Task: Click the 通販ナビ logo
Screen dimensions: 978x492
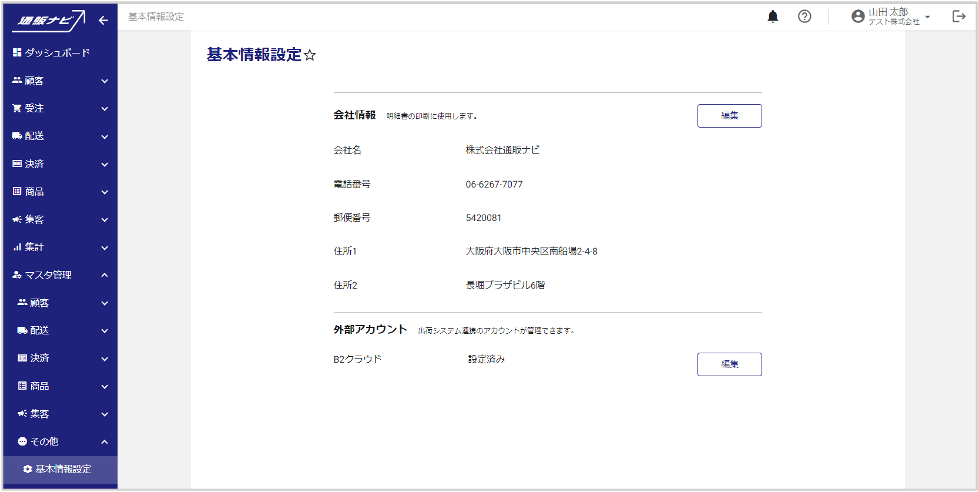Action: 48,20
